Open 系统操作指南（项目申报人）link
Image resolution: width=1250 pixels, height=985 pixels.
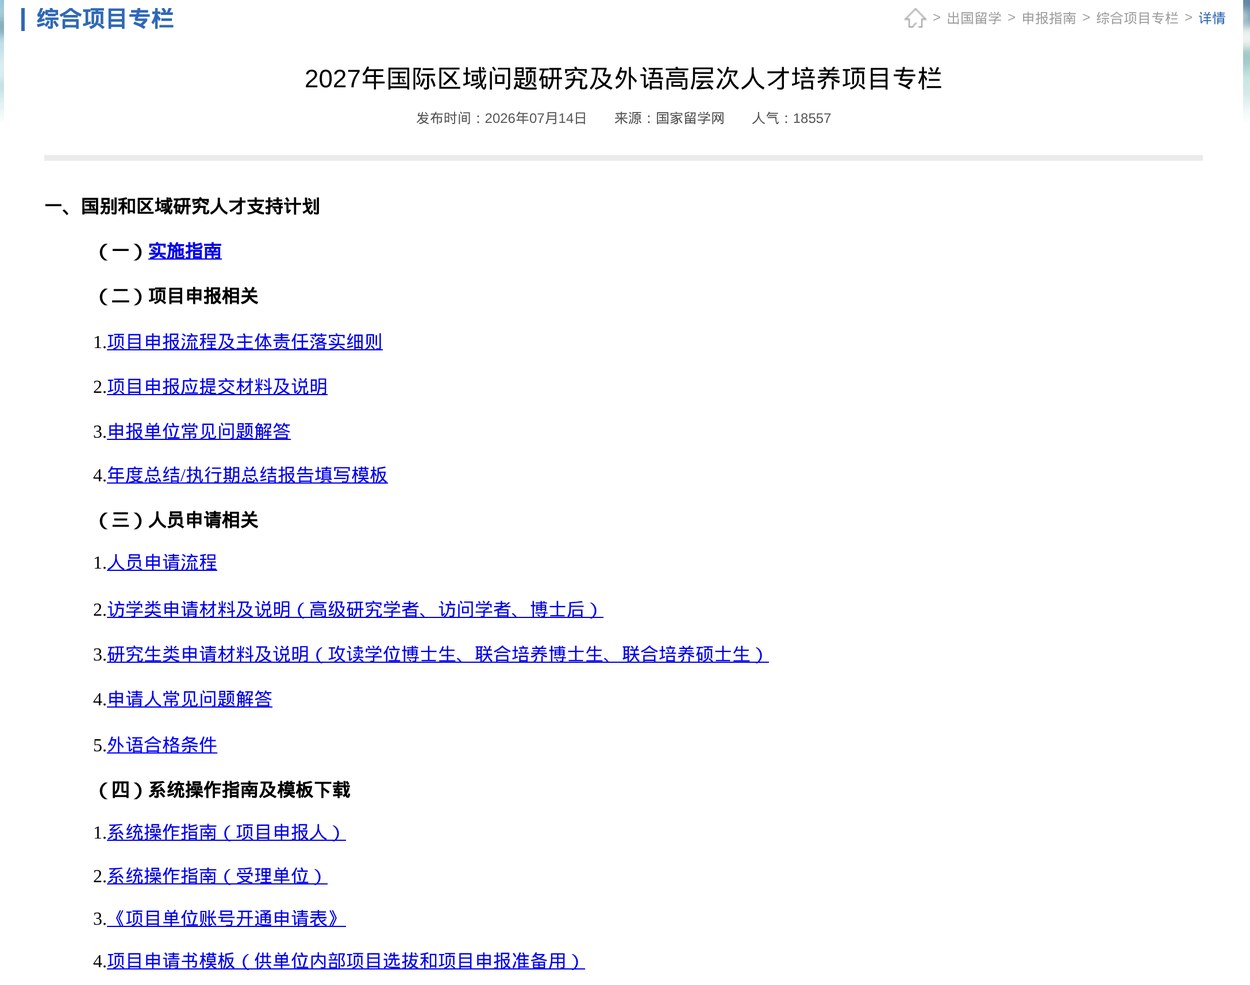[x=226, y=832]
